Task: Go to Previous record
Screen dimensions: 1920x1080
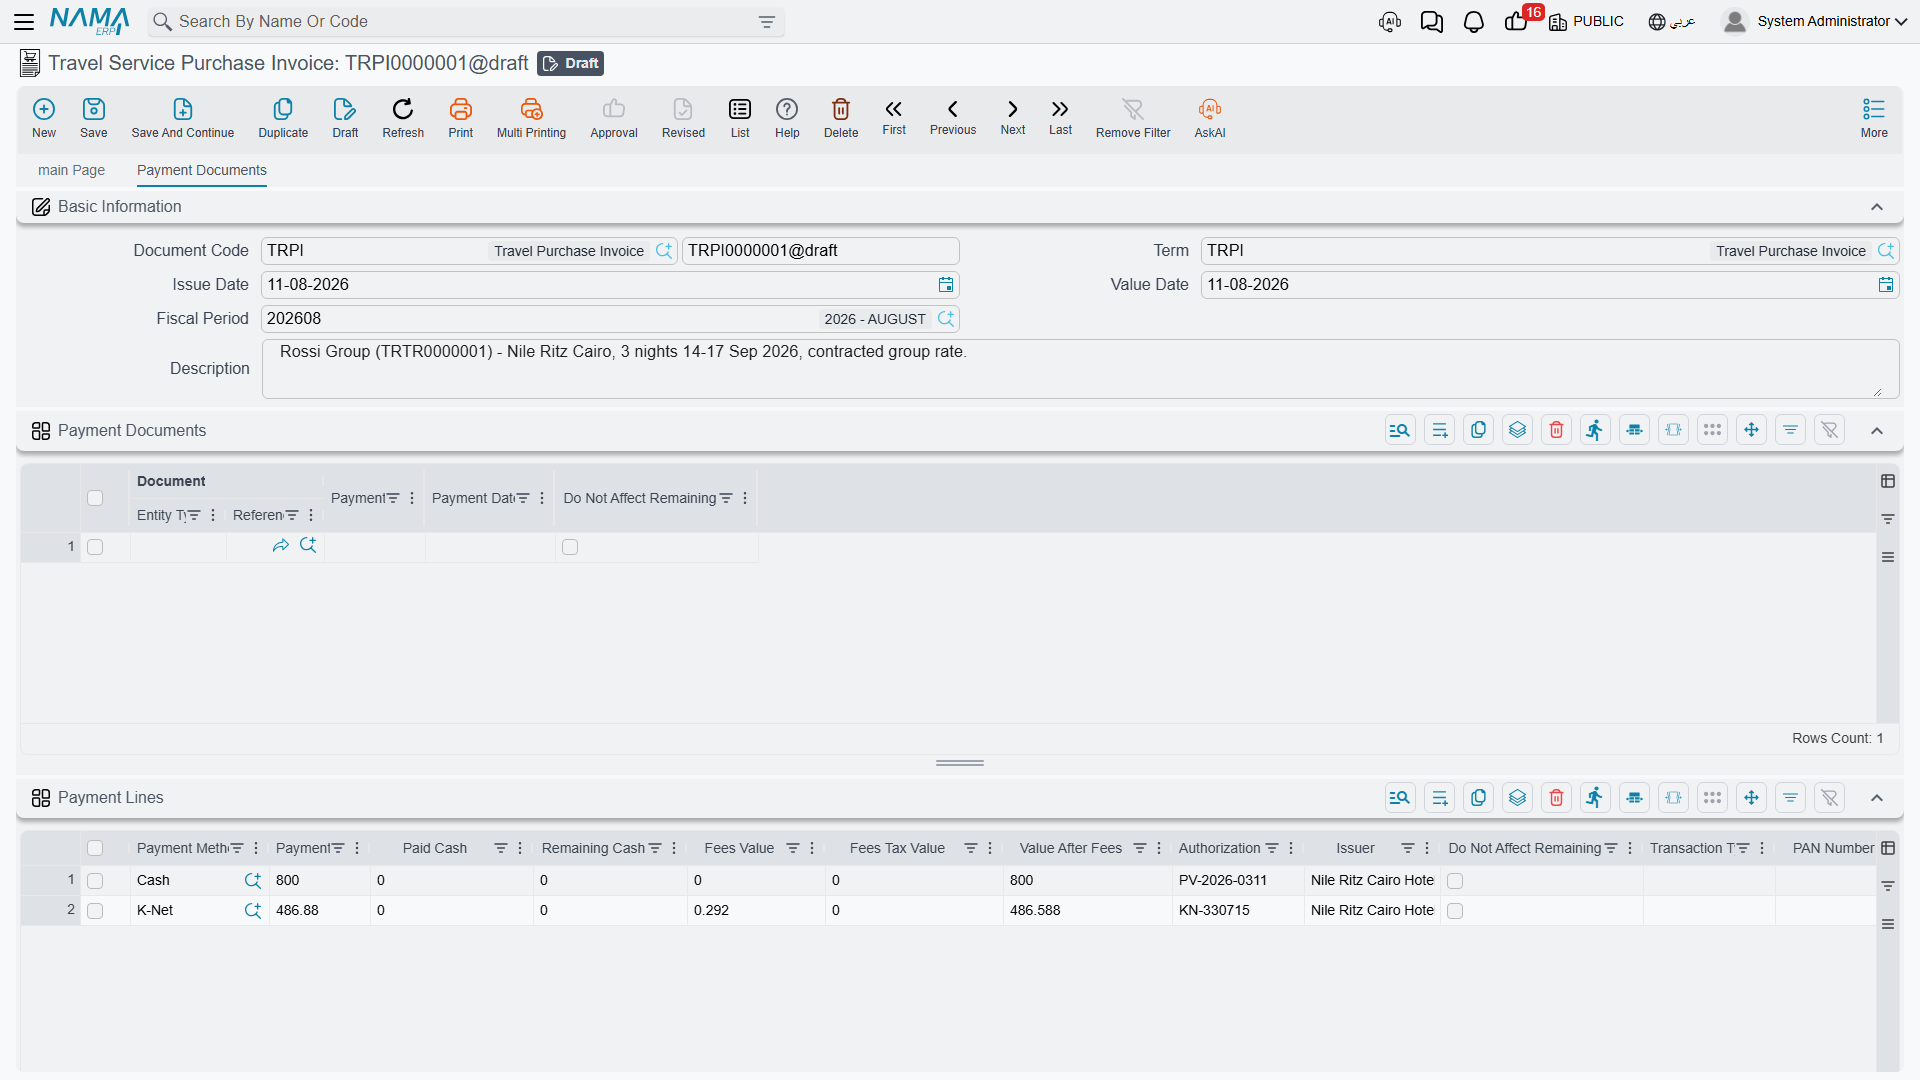Action: (x=953, y=117)
